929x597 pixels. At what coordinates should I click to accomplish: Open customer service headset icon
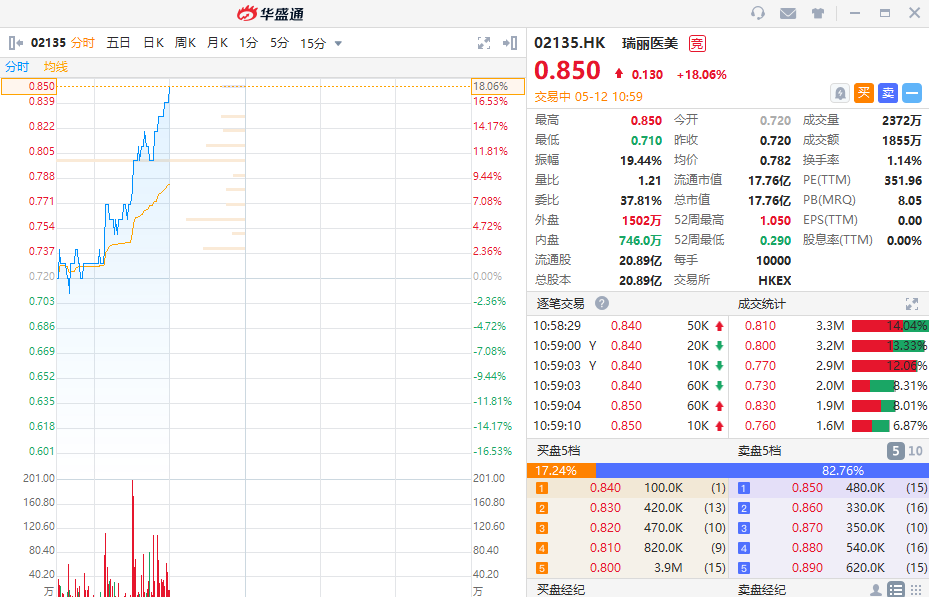point(757,13)
